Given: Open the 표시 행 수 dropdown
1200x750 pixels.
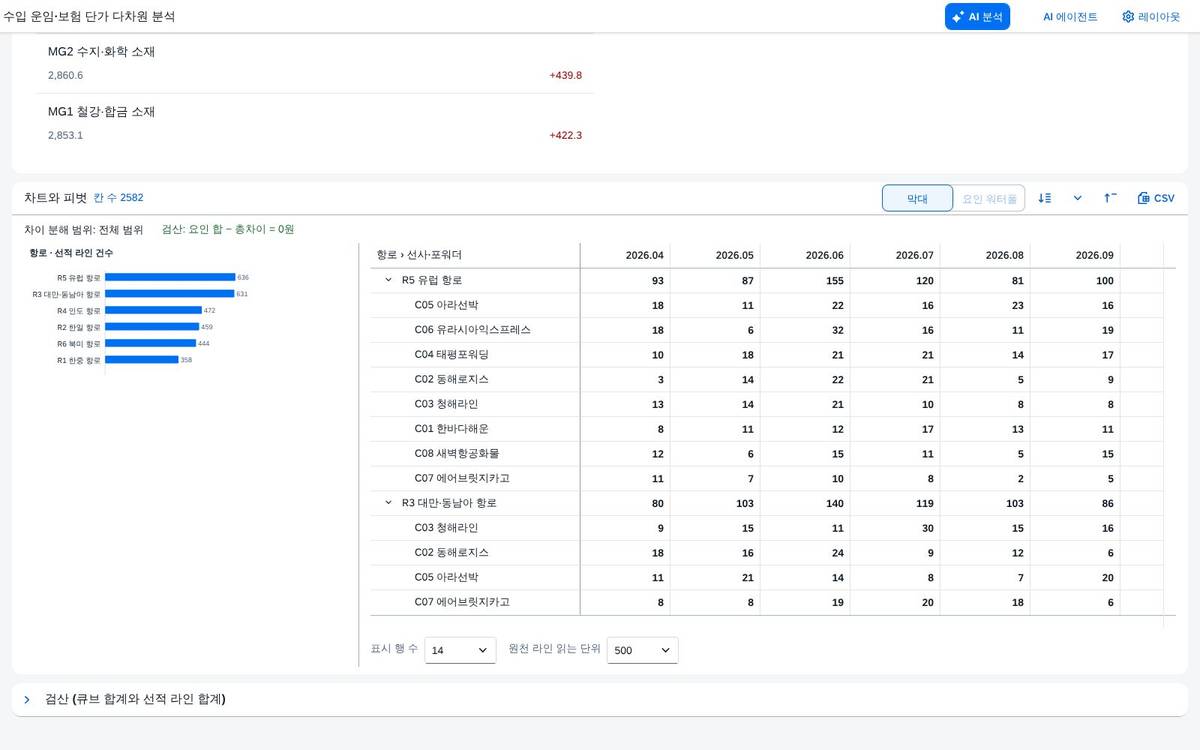Looking at the screenshot, I should click(x=460, y=650).
